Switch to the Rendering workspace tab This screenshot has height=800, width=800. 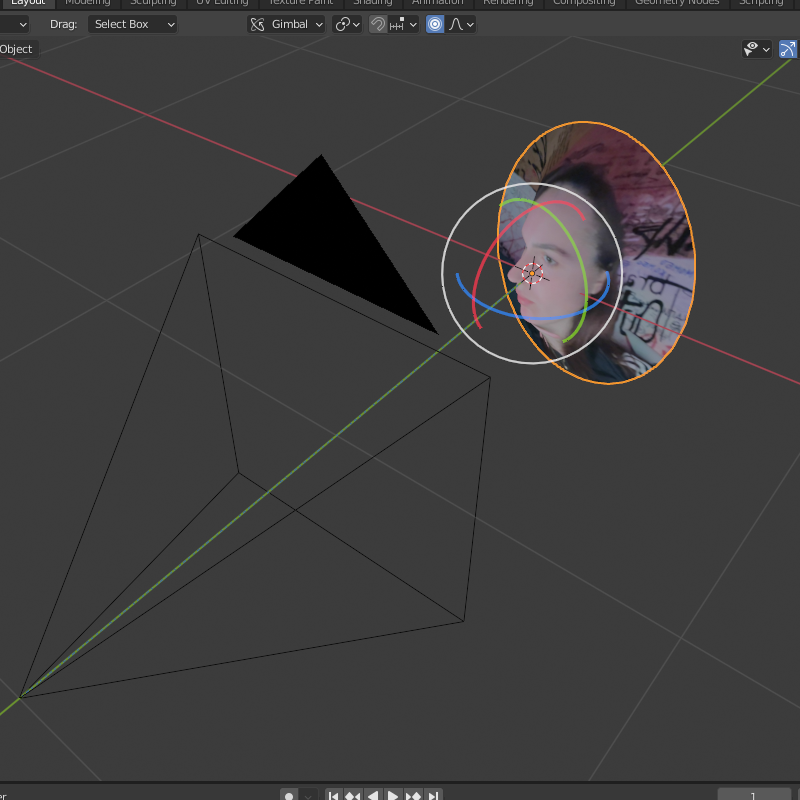[508, 3]
